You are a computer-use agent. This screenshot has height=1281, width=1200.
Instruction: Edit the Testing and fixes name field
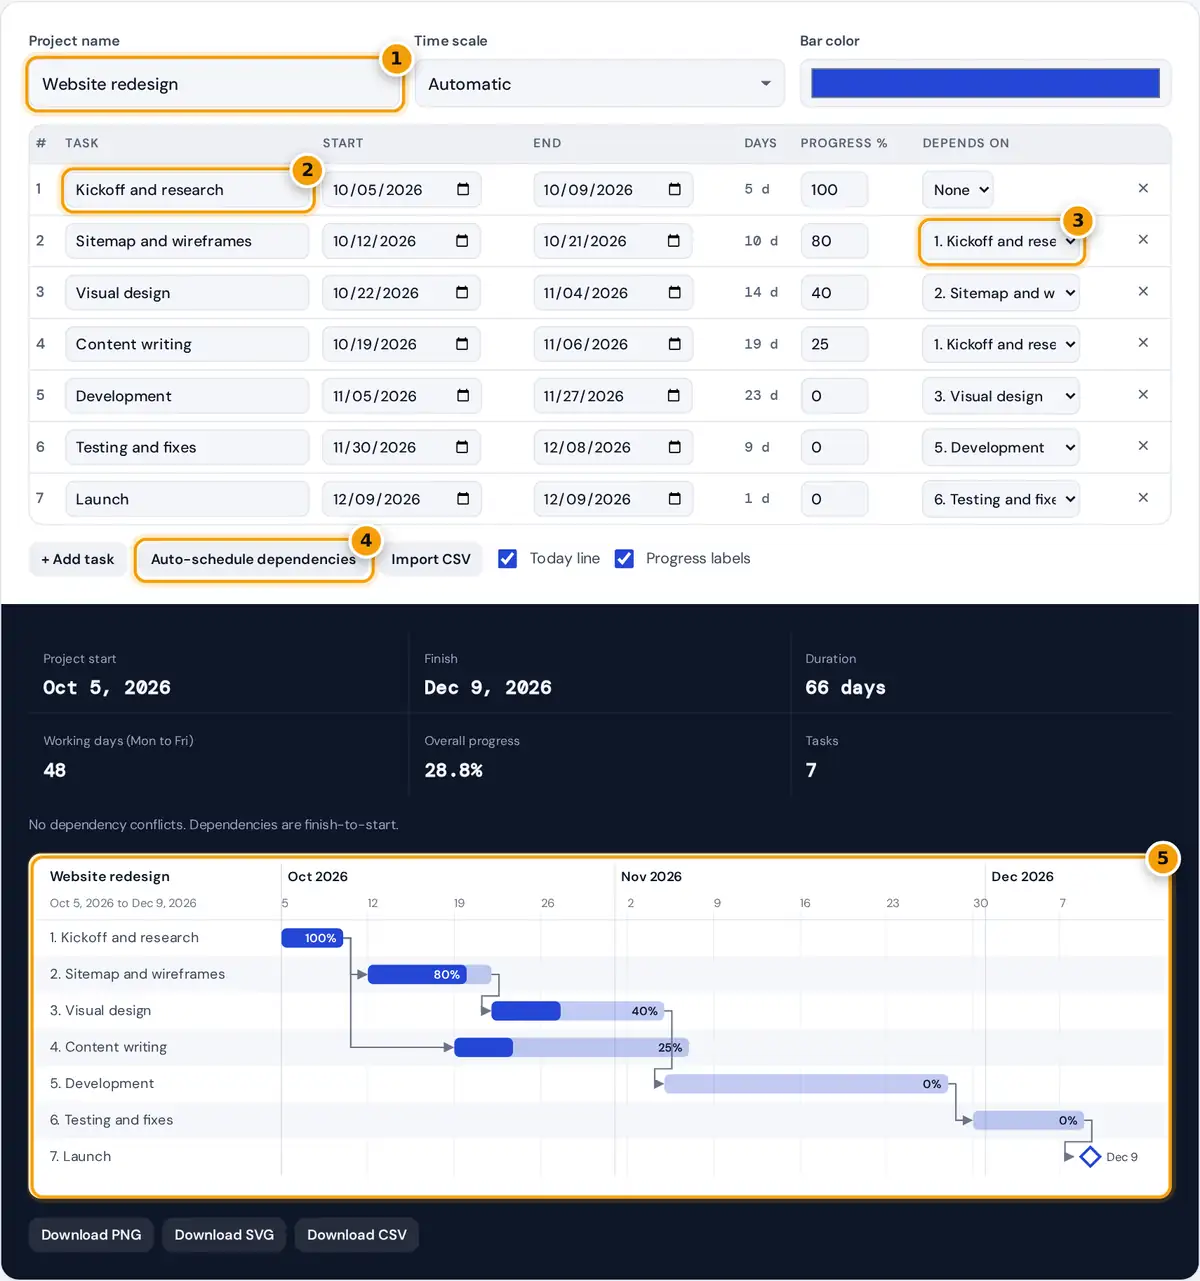[x=187, y=447]
